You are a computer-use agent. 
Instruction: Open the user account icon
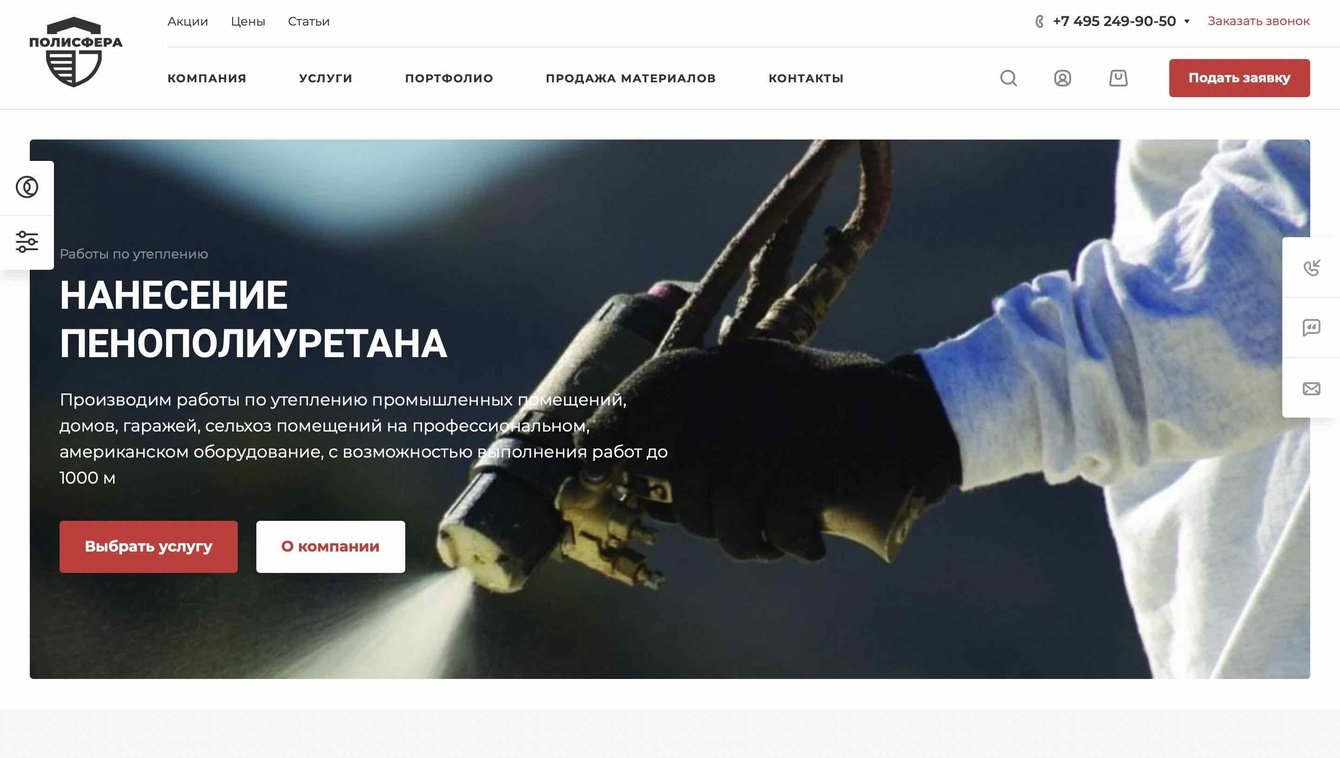(x=1063, y=78)
